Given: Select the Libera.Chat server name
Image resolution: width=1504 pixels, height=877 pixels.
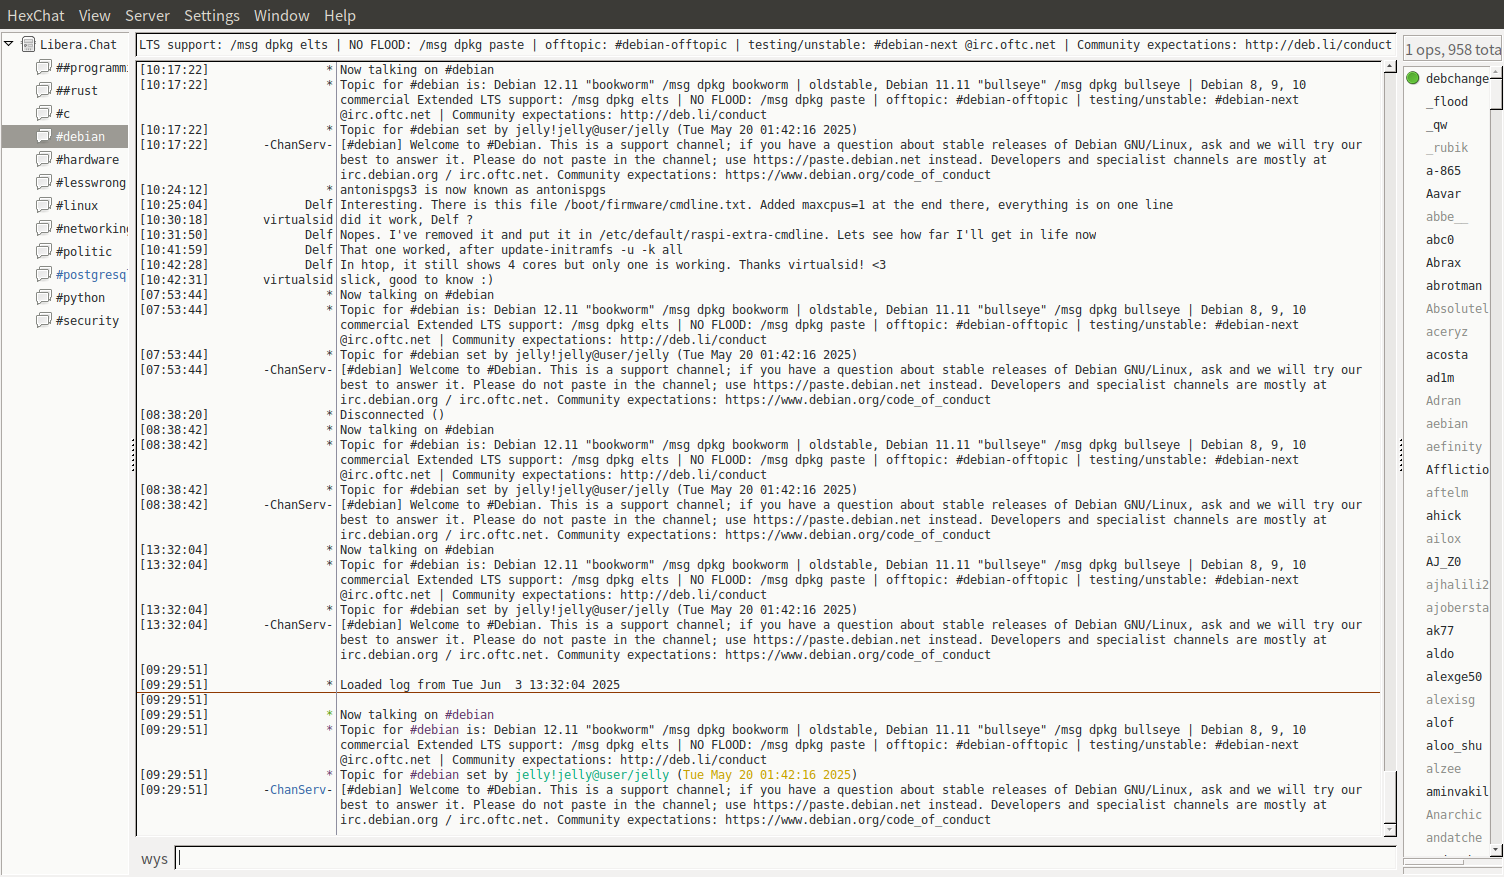Looking at the screenshot, I should (x=78, y=44).
